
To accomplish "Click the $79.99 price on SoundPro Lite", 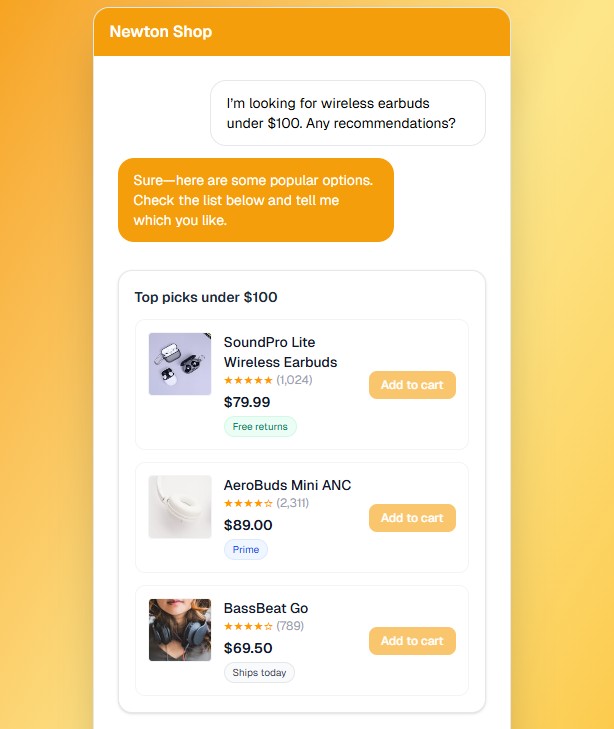I will coord(247,402).
